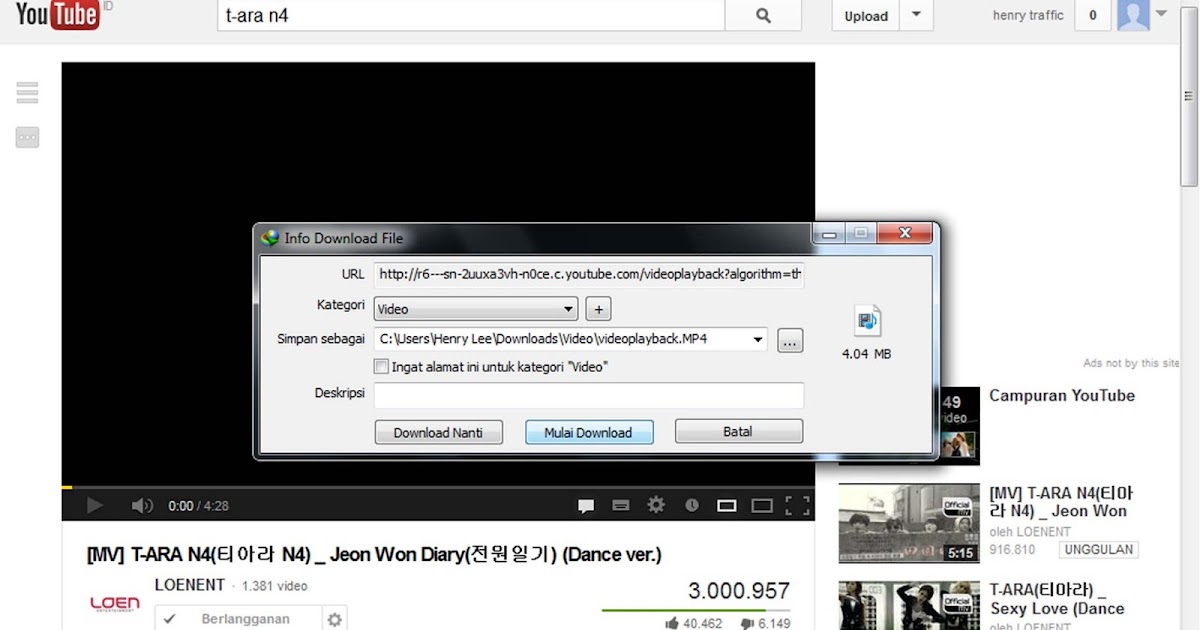This screenshot has width=1200, height=630.
Task: Click the UNGGULAN badge
Action: 1100,550
